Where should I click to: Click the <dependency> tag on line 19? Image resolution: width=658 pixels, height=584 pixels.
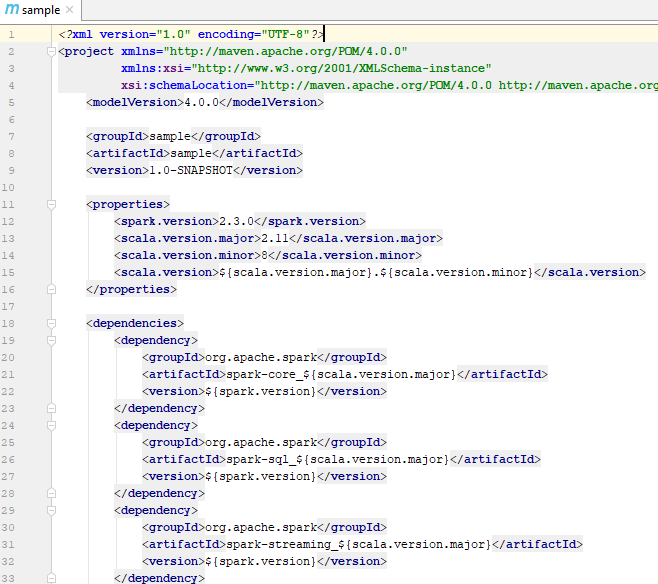click(156, 340)
